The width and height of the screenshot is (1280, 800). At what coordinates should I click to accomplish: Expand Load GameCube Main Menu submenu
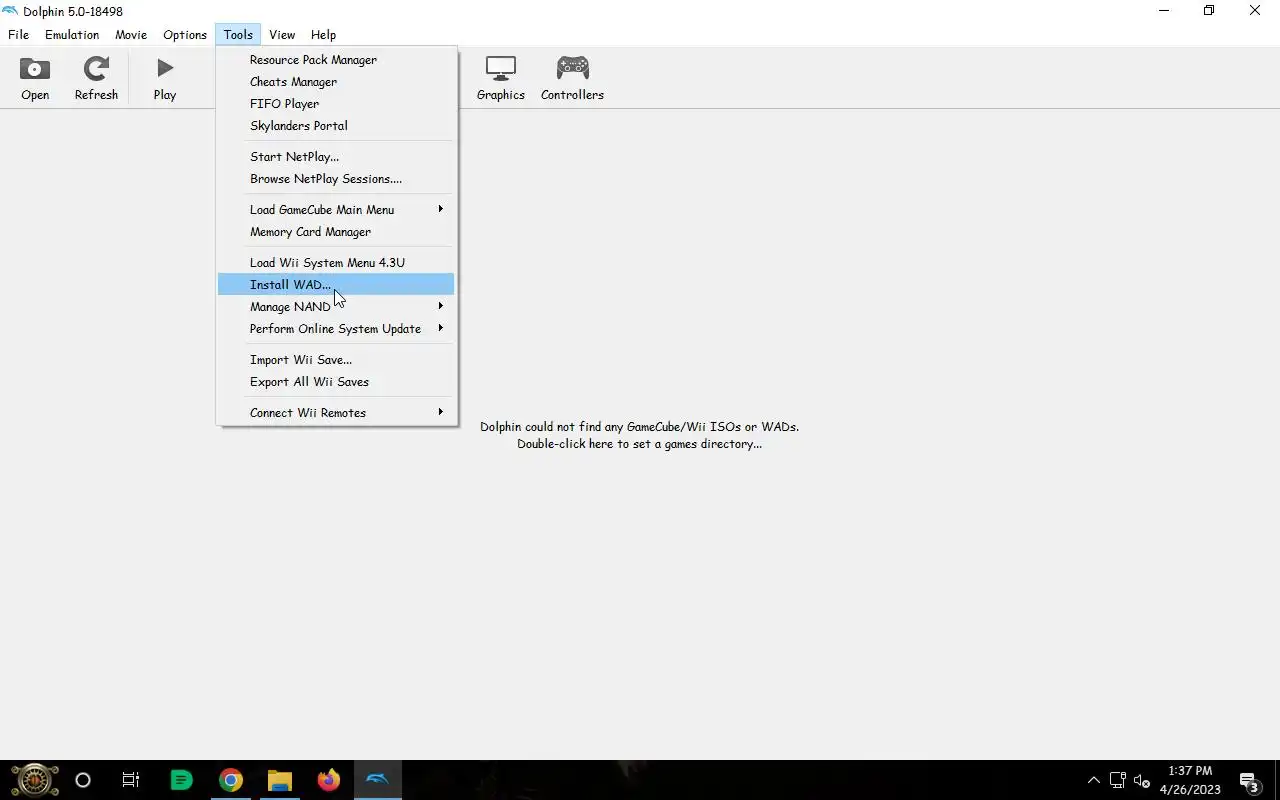pyautogui.click(x=336, y=210)
